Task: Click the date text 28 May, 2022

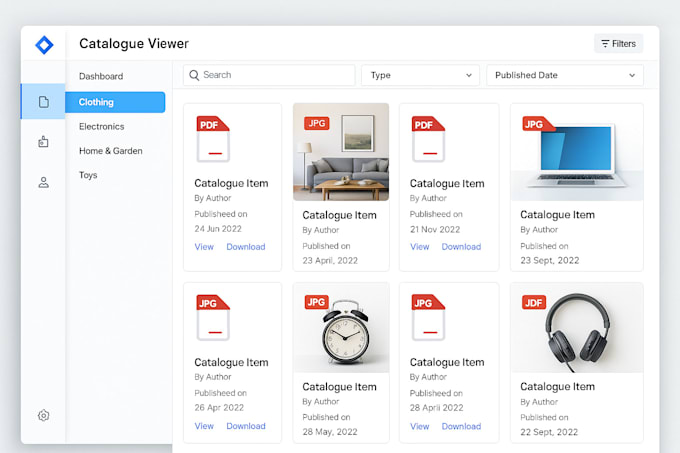Action: tap(330, 432)
